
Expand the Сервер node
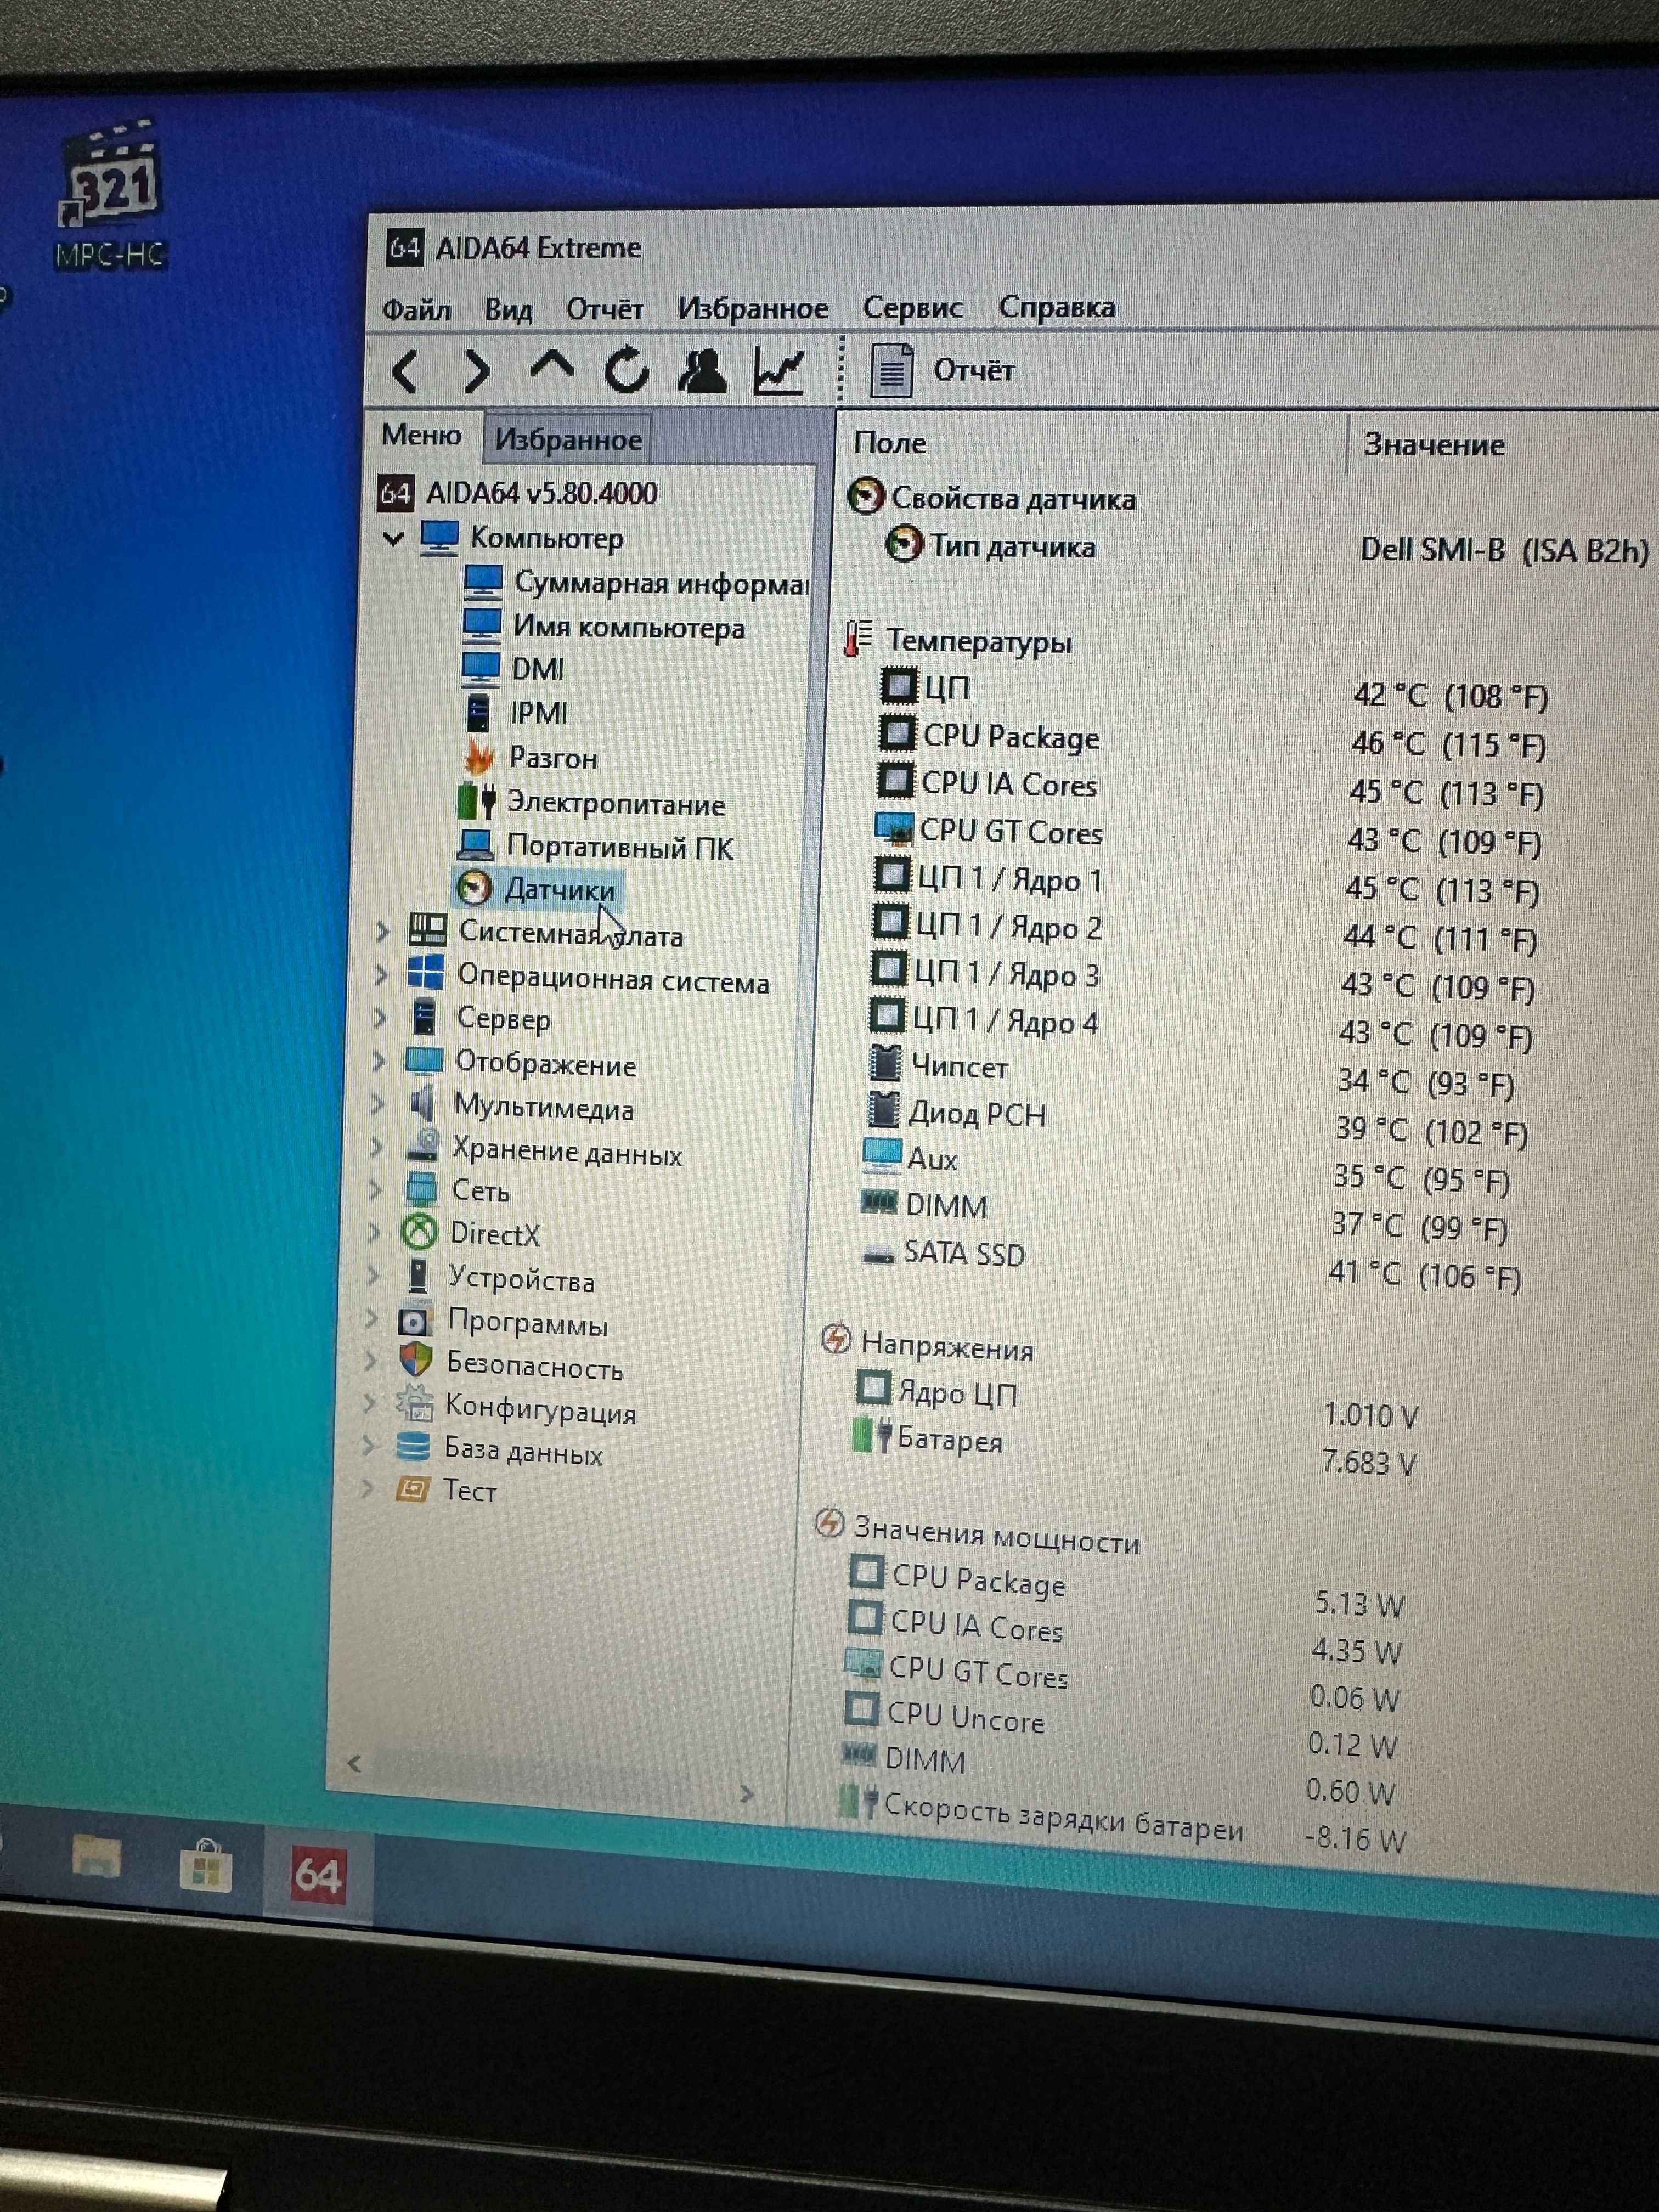tap(380, 1018)
